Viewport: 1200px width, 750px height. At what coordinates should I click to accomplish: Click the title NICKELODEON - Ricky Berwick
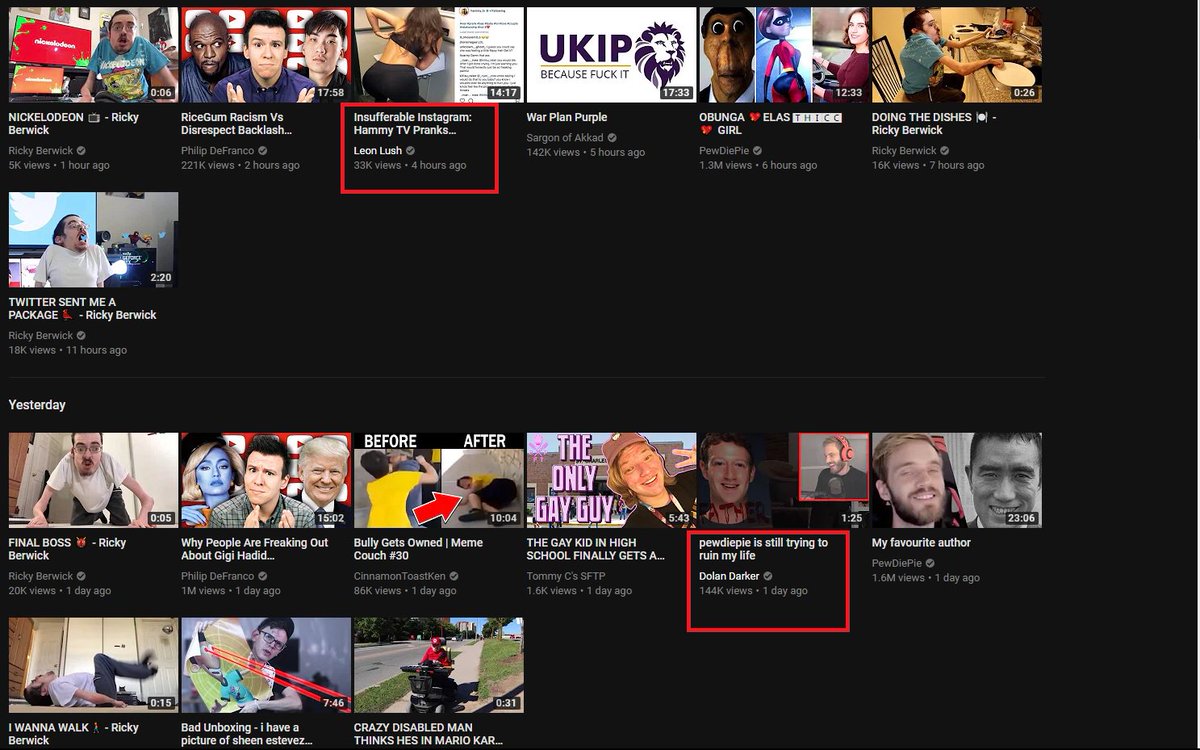coord(73,124)
